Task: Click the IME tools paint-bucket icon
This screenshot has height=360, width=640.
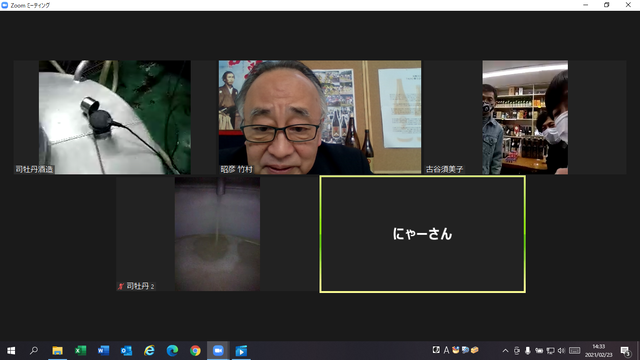Action: (x=456, y=350)
